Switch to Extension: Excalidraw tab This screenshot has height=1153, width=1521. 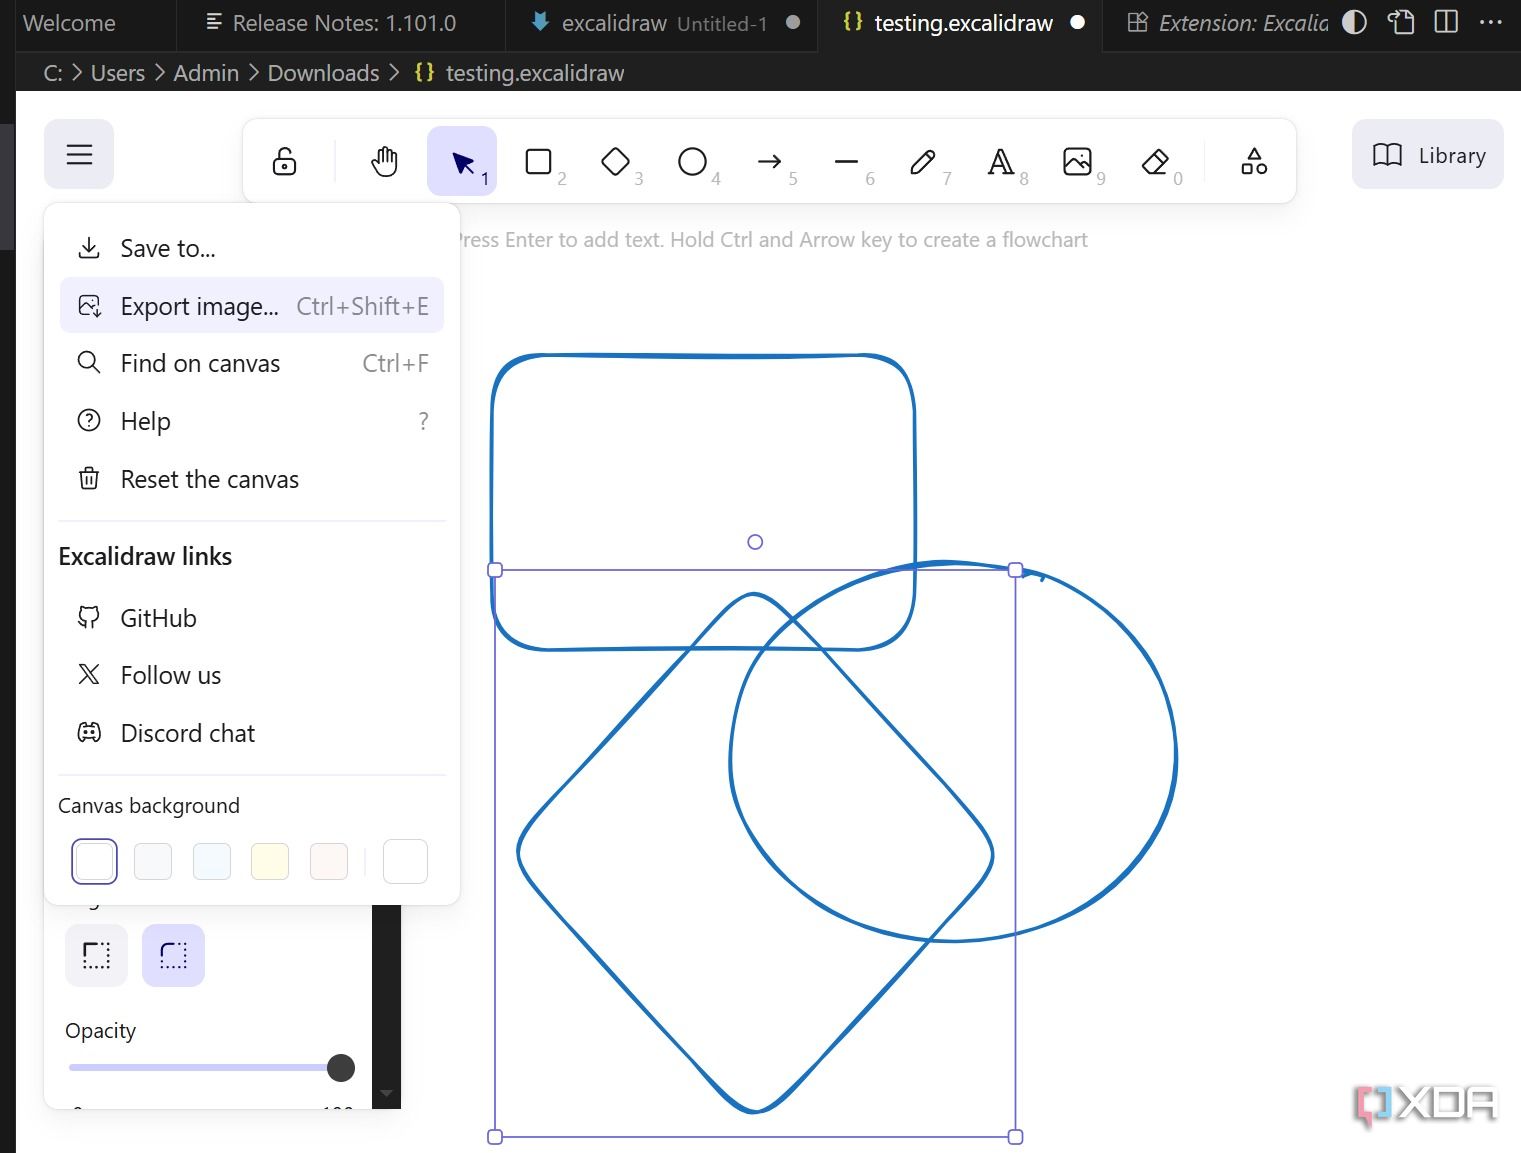1228,23
